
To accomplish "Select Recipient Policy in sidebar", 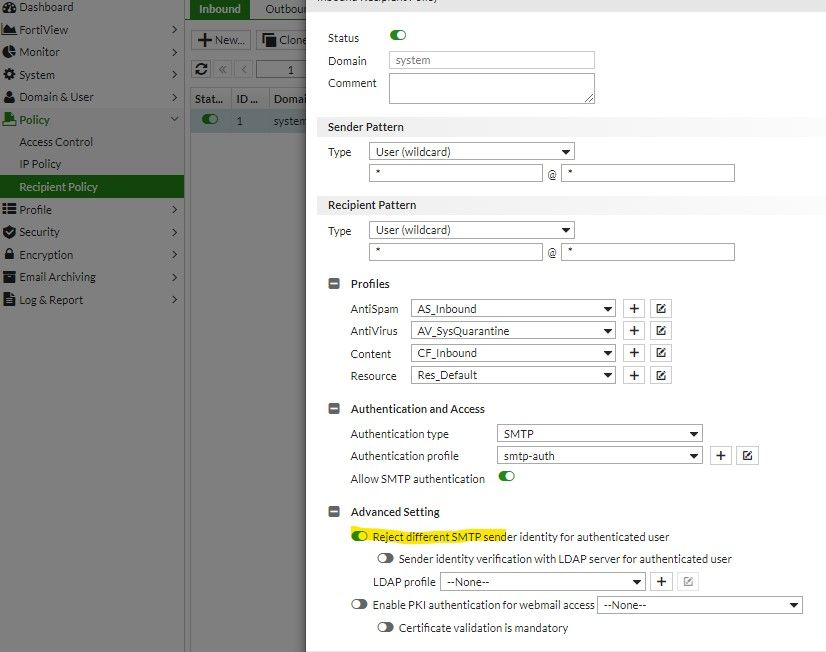I will click(x=92, y=186).
